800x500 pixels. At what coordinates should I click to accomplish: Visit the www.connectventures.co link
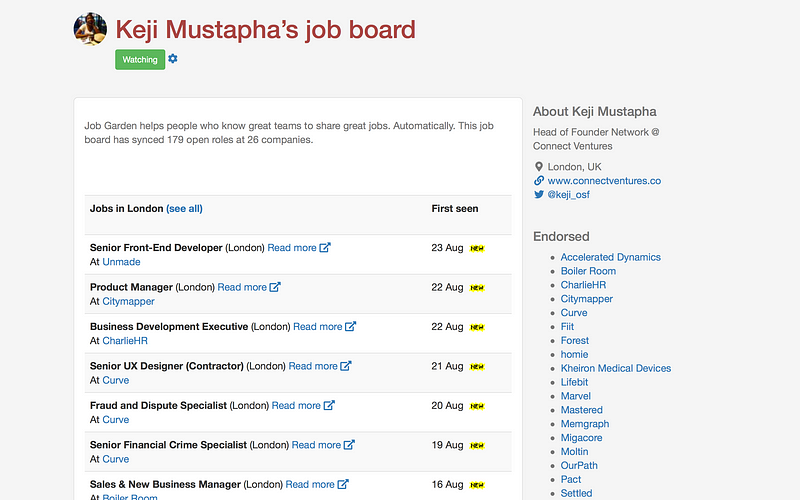(x=604, y=181)
